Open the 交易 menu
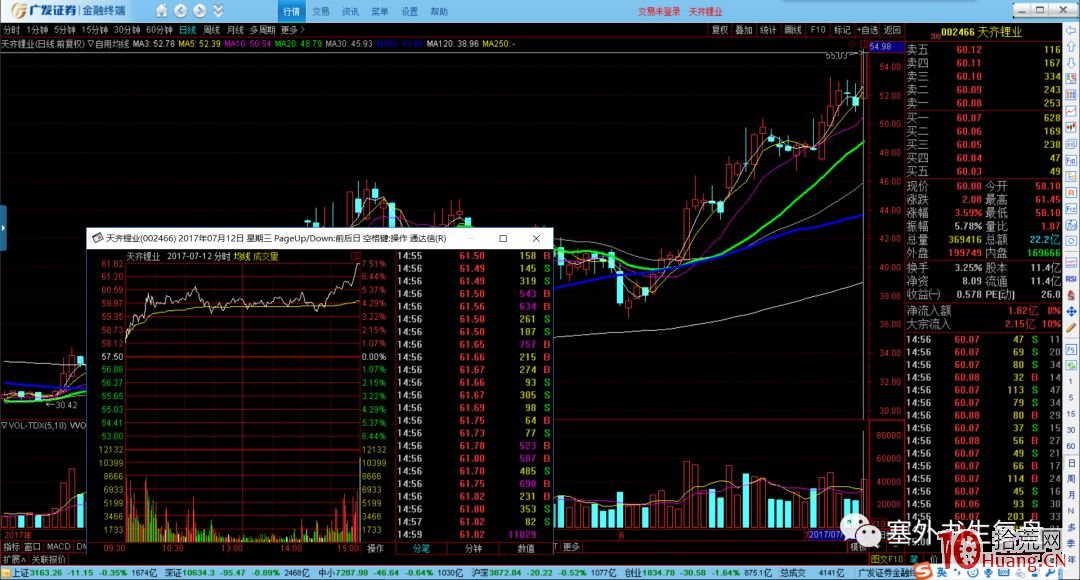 (321, 12)
